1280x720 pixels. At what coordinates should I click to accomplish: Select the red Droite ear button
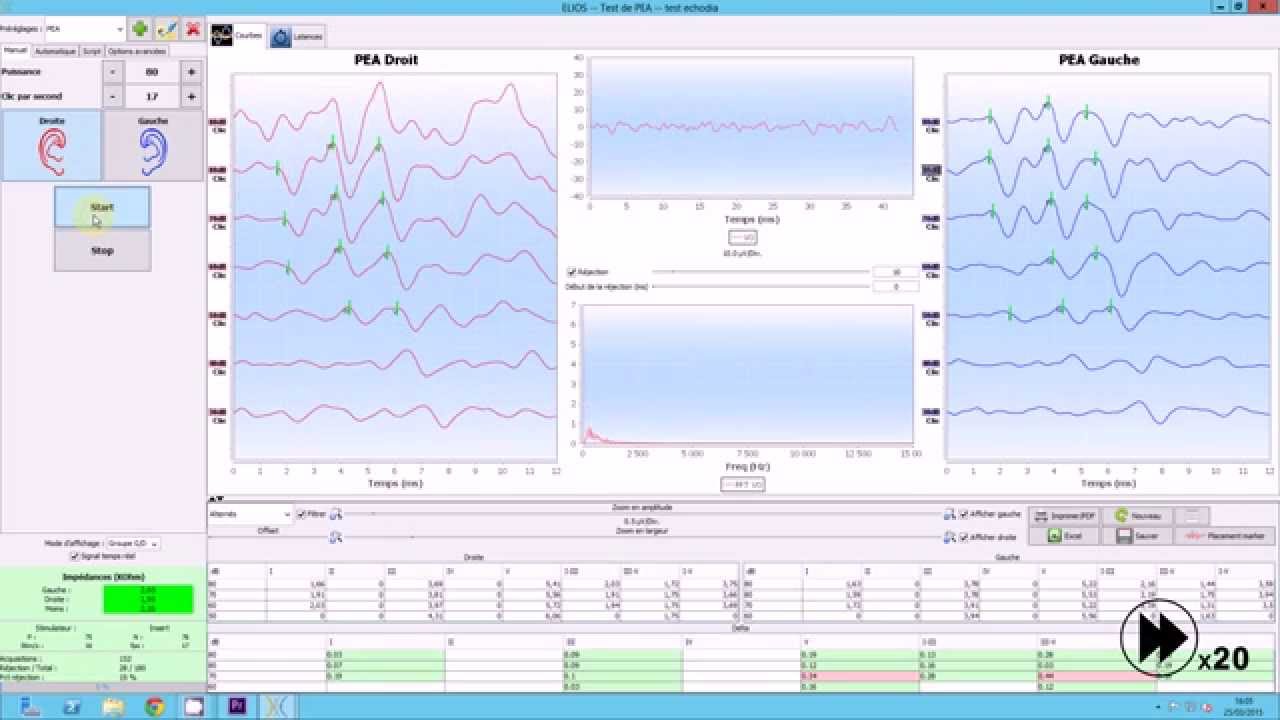coord(51,145)
